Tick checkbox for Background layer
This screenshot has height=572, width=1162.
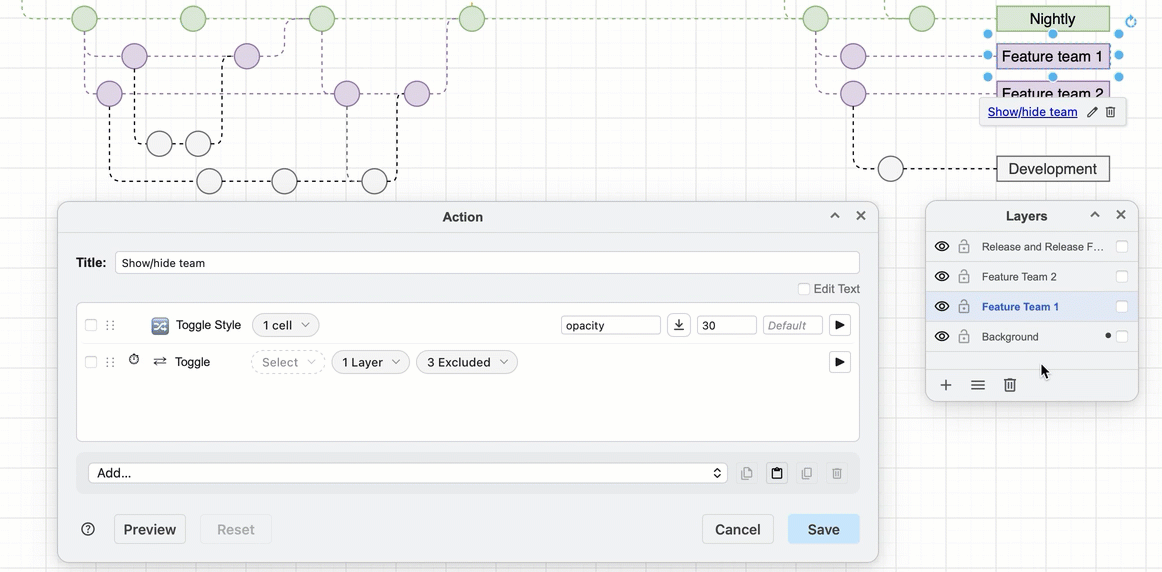point(1122,336)
